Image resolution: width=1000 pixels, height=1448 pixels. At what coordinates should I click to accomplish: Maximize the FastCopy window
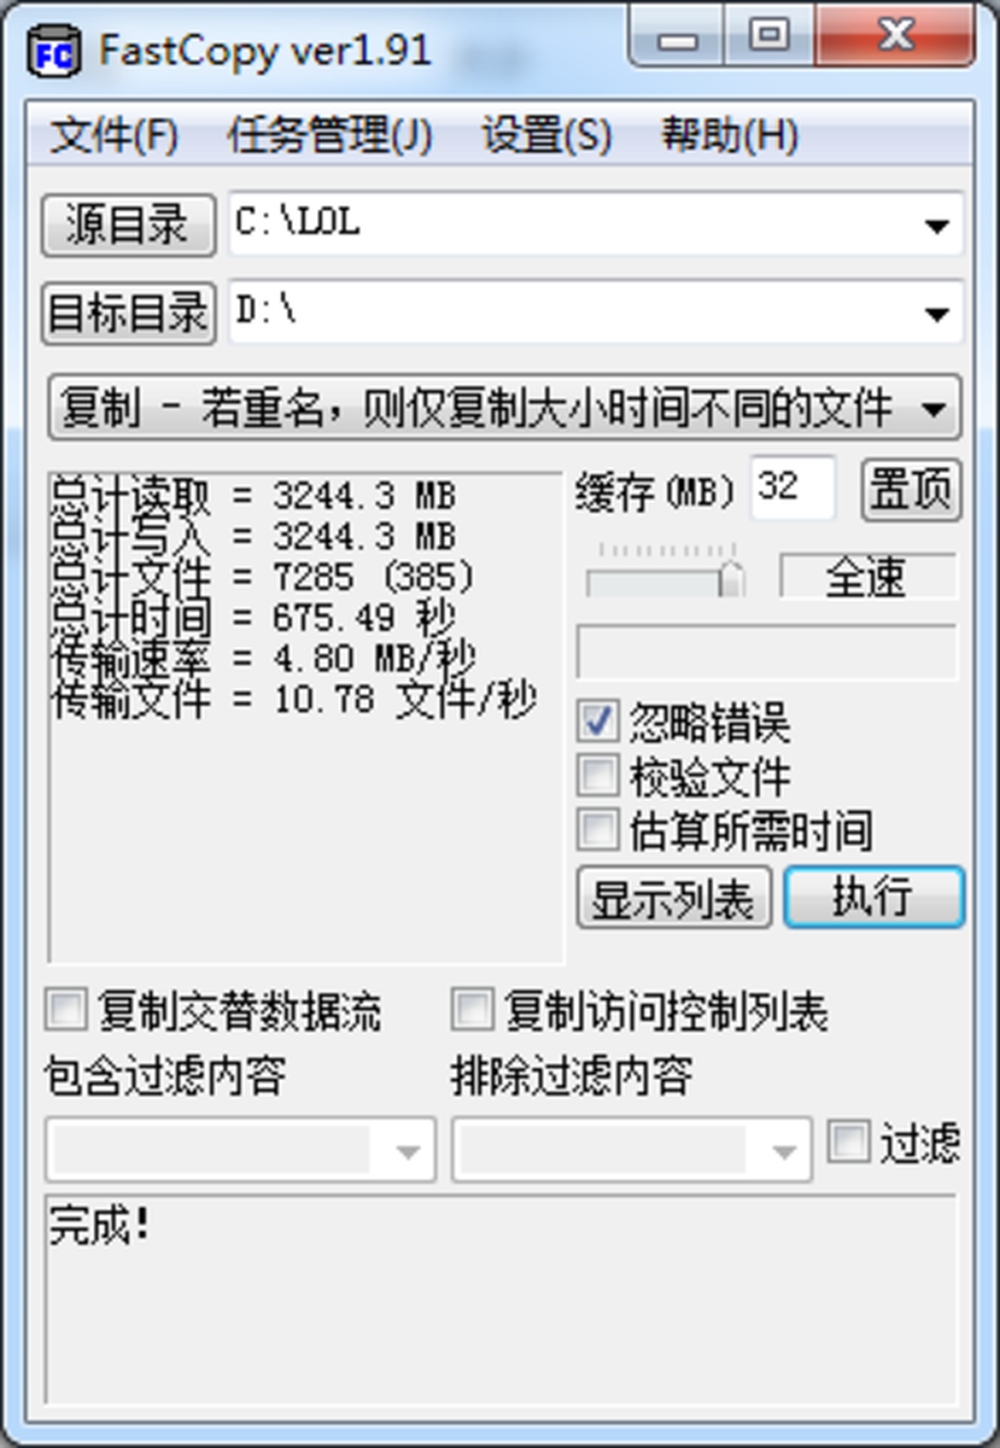point(768,37)
